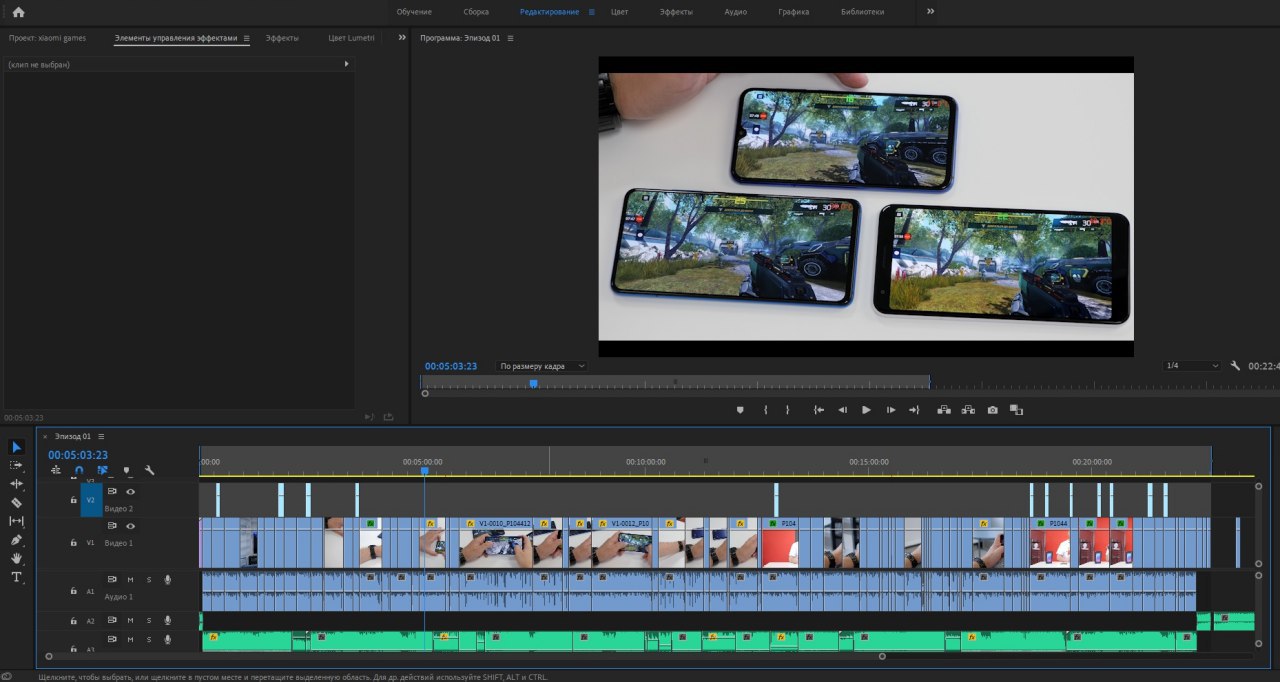Toggle timeline snapping magnet
Image resolution: width=1280 pixels, height=682 pixels.
(79, 470)
